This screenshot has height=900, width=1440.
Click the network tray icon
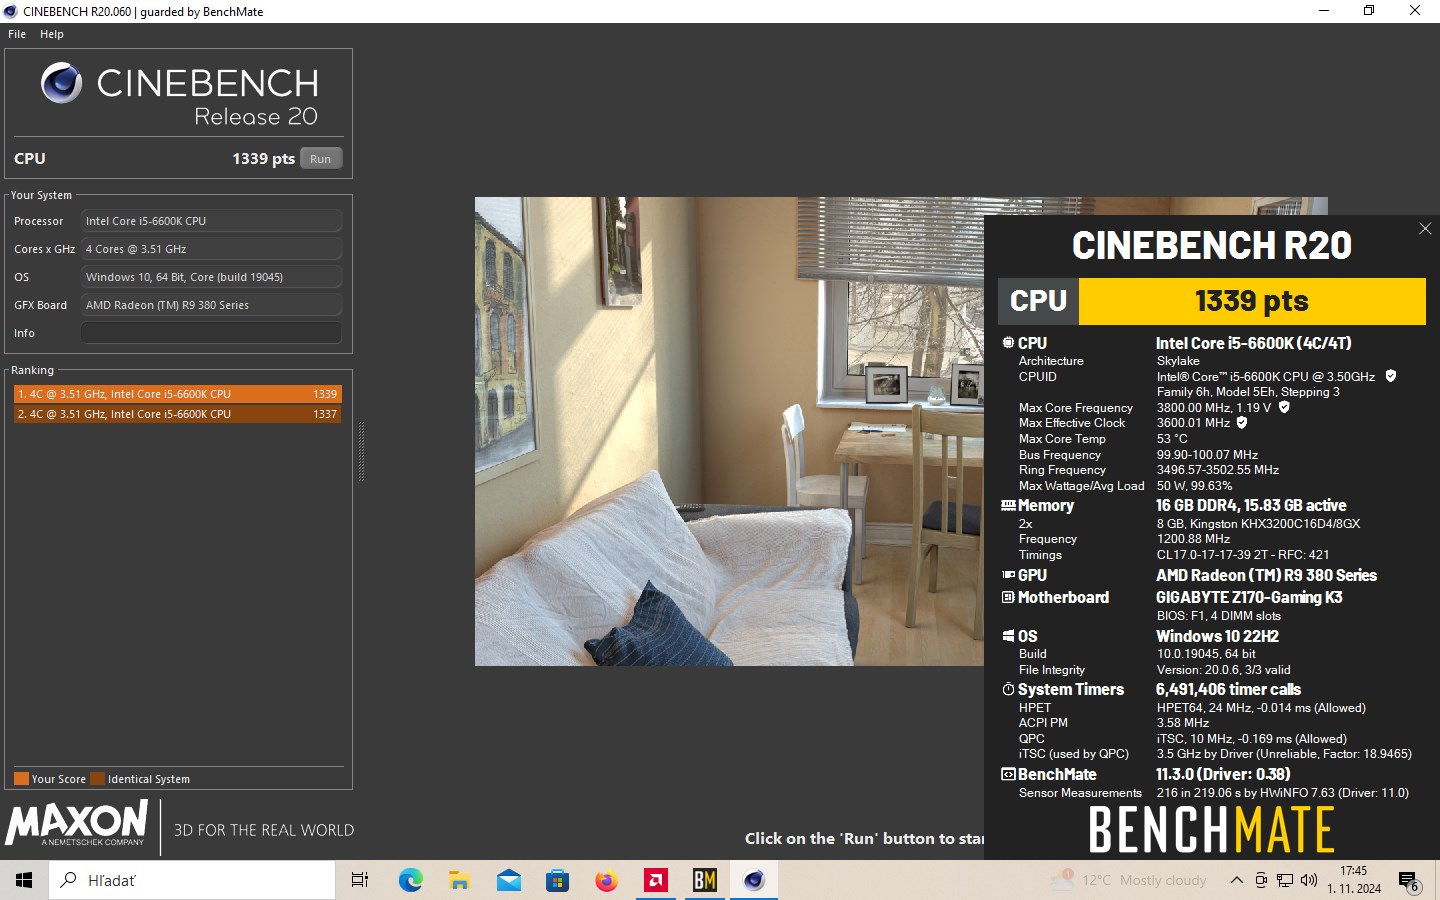1285,880
